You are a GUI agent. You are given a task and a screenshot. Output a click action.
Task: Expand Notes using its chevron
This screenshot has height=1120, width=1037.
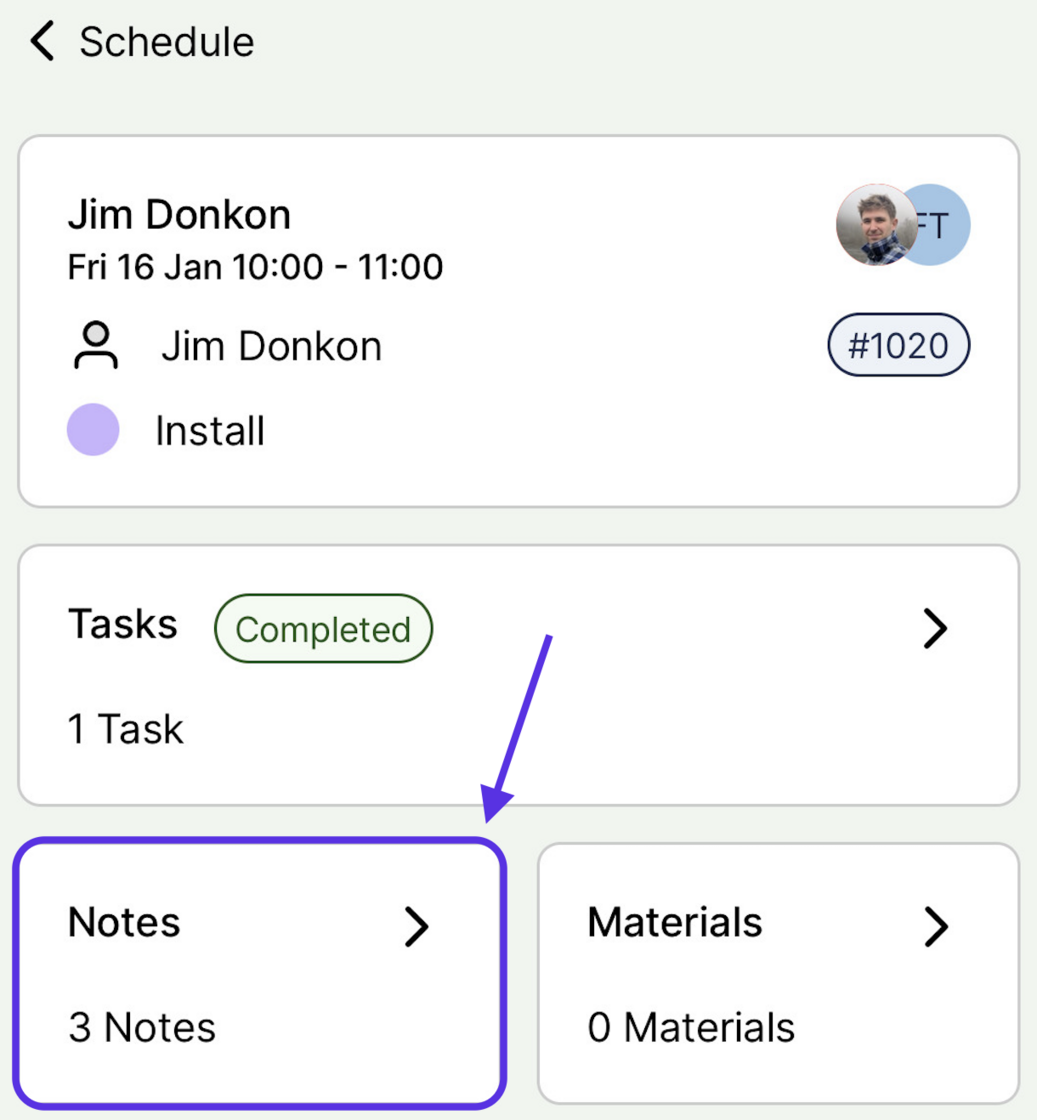tap(416, 927)
